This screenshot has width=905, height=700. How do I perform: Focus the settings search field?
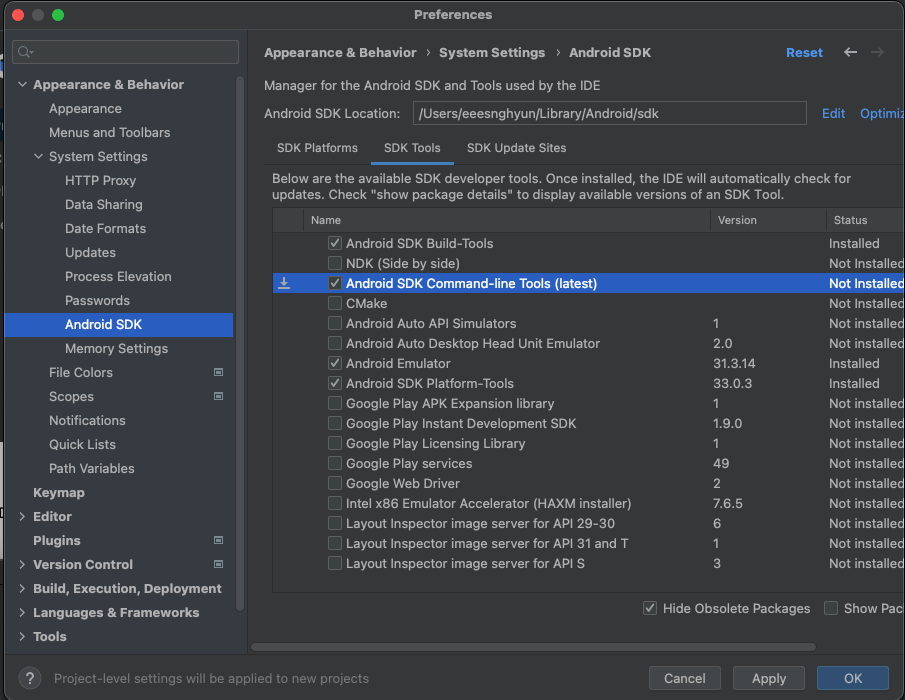(125, 52)
